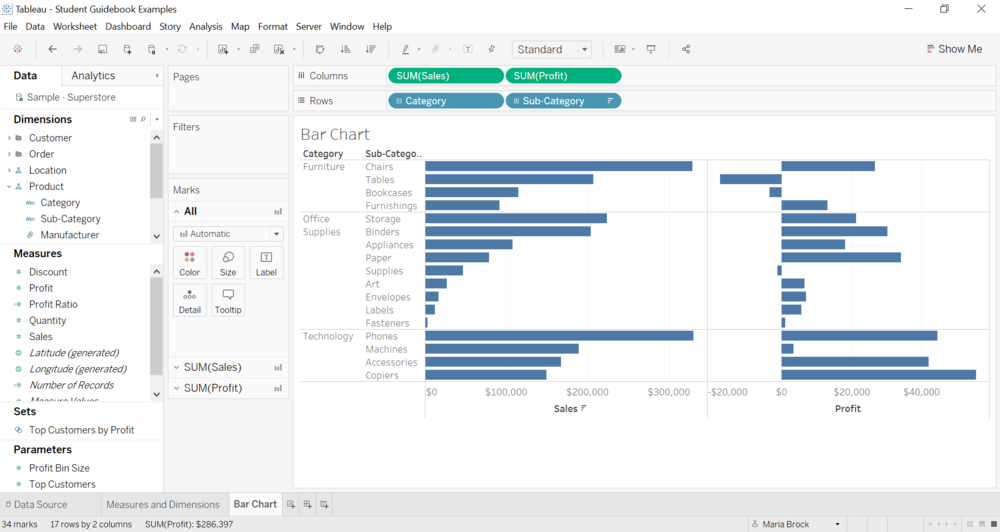The height and width of the screenshot is (532, 1000).
Task: Click the presentation mode toolbar icon
Action: coord(651,49)
